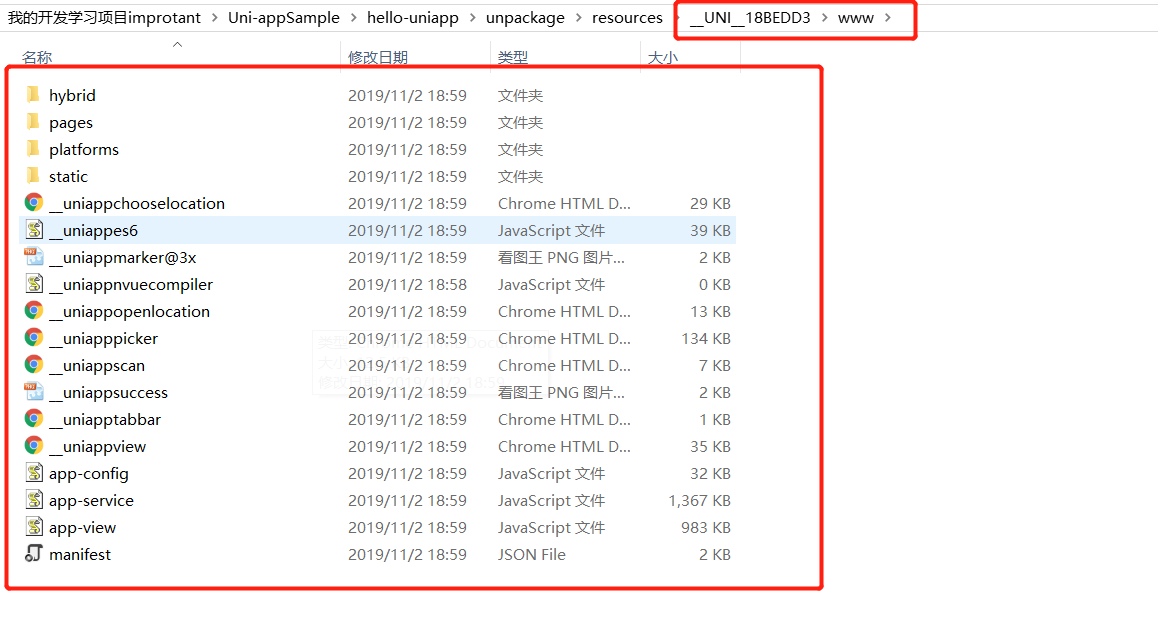Click Chrome icon of __uniapptabbar
Viewport: 1158px width, 626px height.
pos(34,419)
